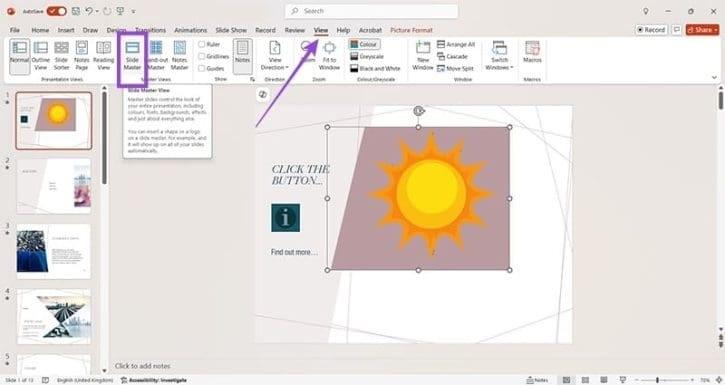The width and height of the screenshot is (725, 385).
Task: Toggle the AutoSave switch
Action: click(56, 11)
